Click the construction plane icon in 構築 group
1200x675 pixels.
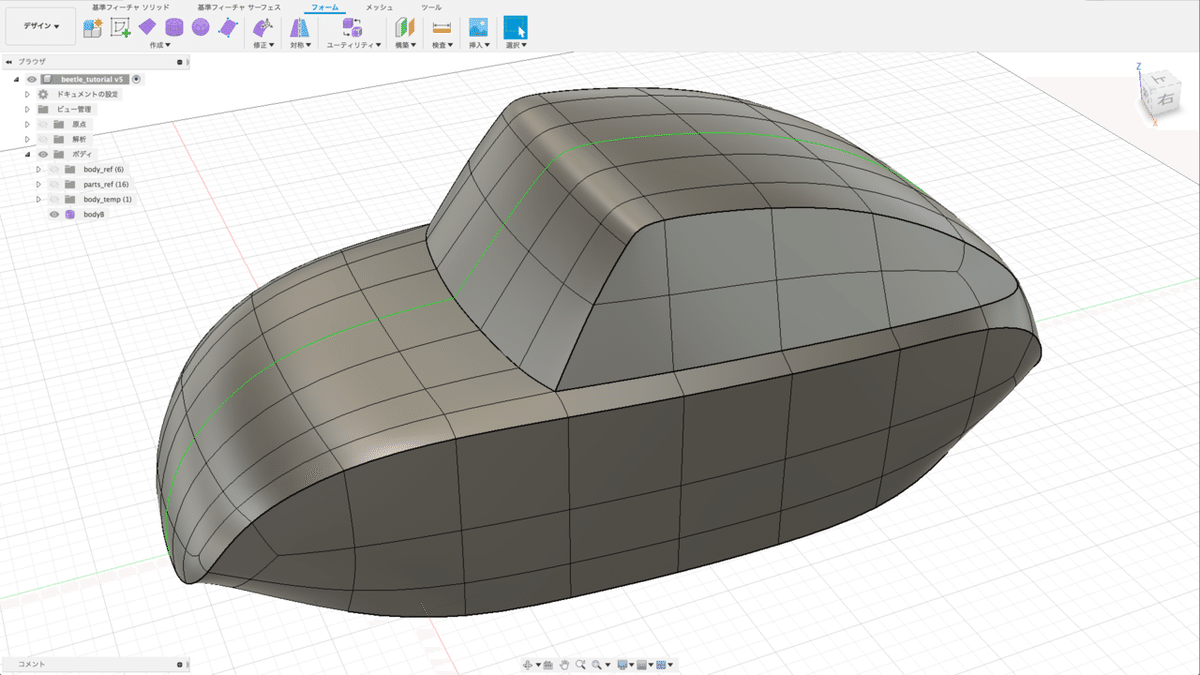coord(404,28)
